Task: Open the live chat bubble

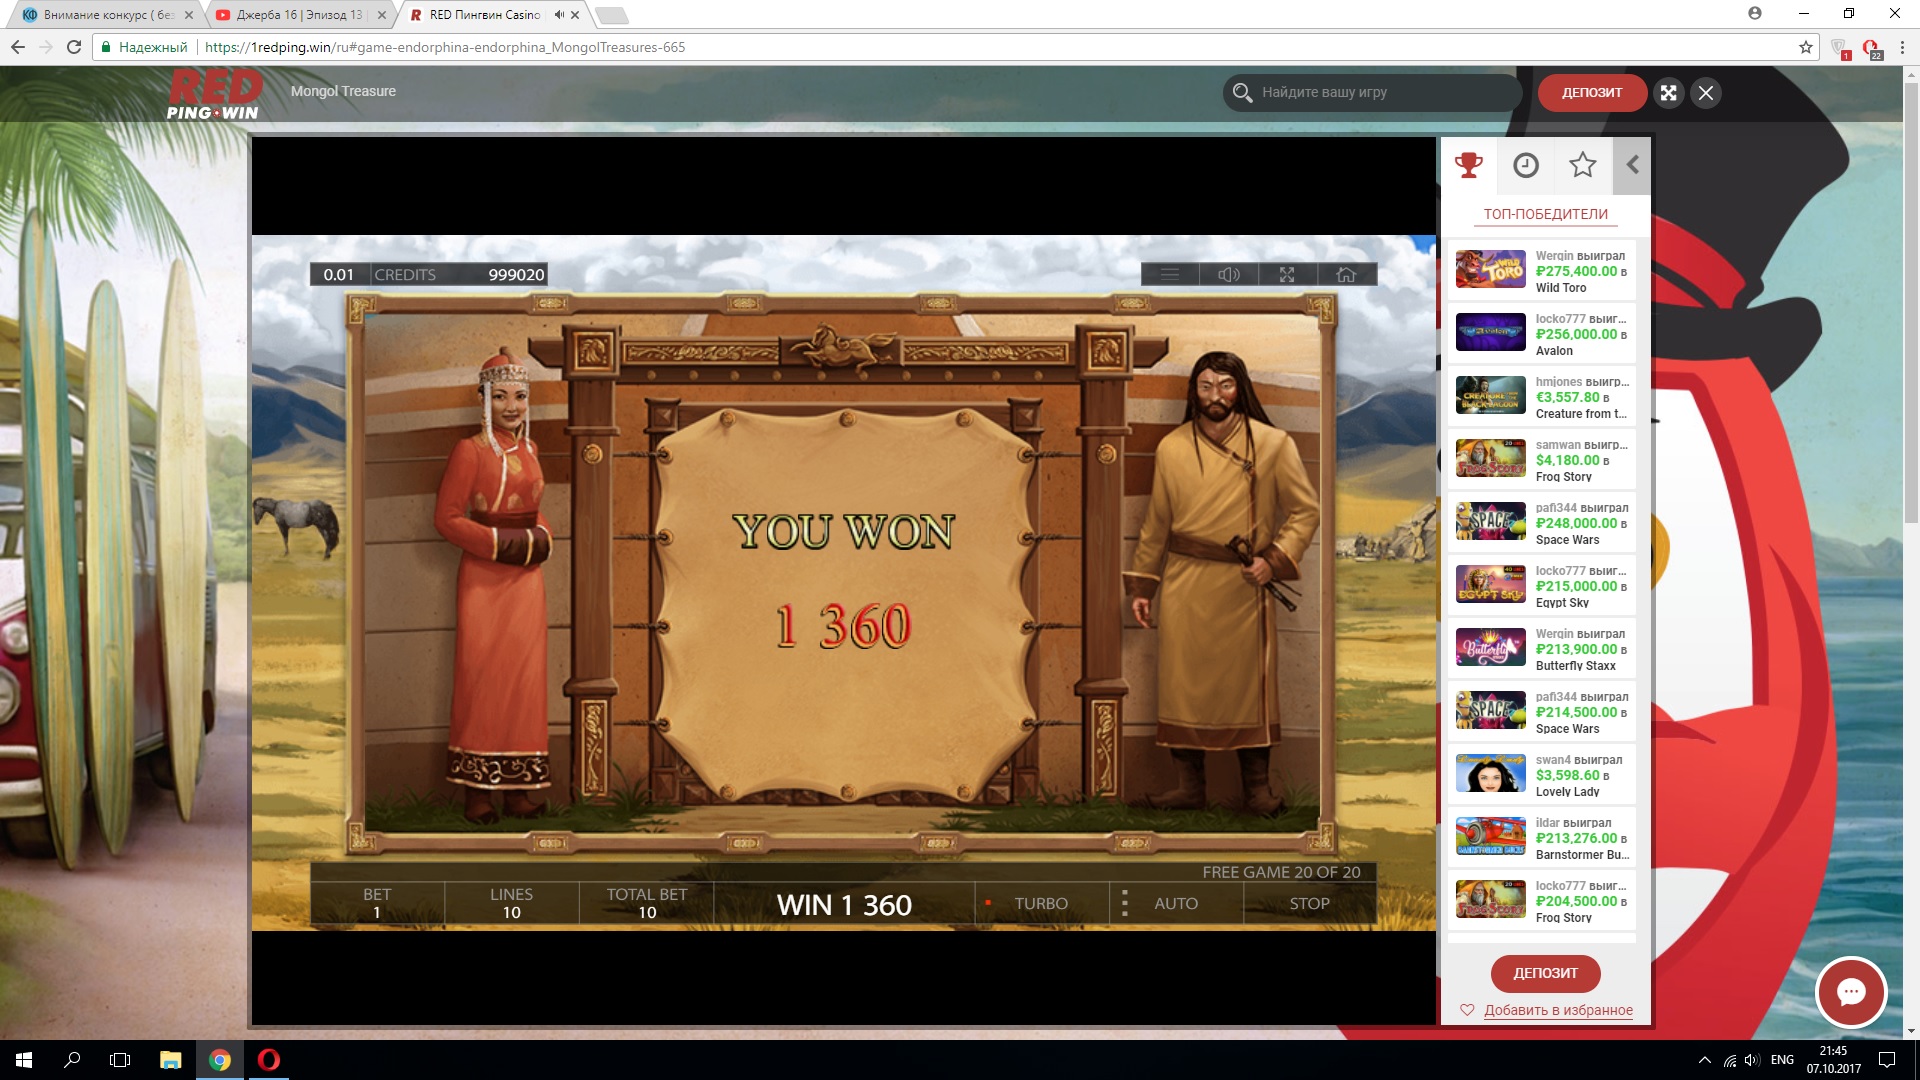Action: coord(1851,992)
